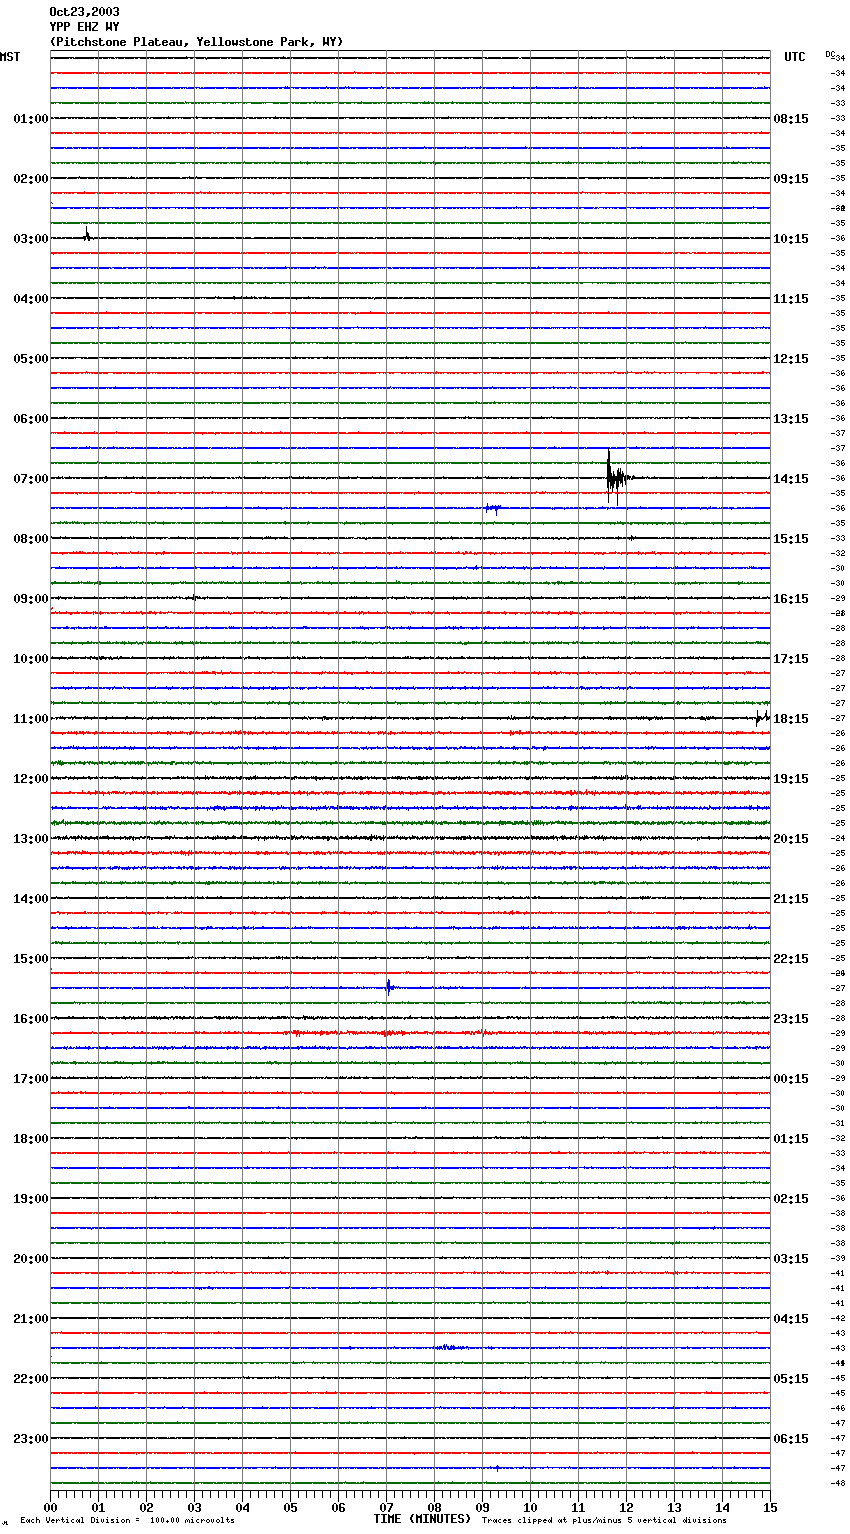Click the UTC column header
The width and height of the screenshot is (850, 1534).
795,57
